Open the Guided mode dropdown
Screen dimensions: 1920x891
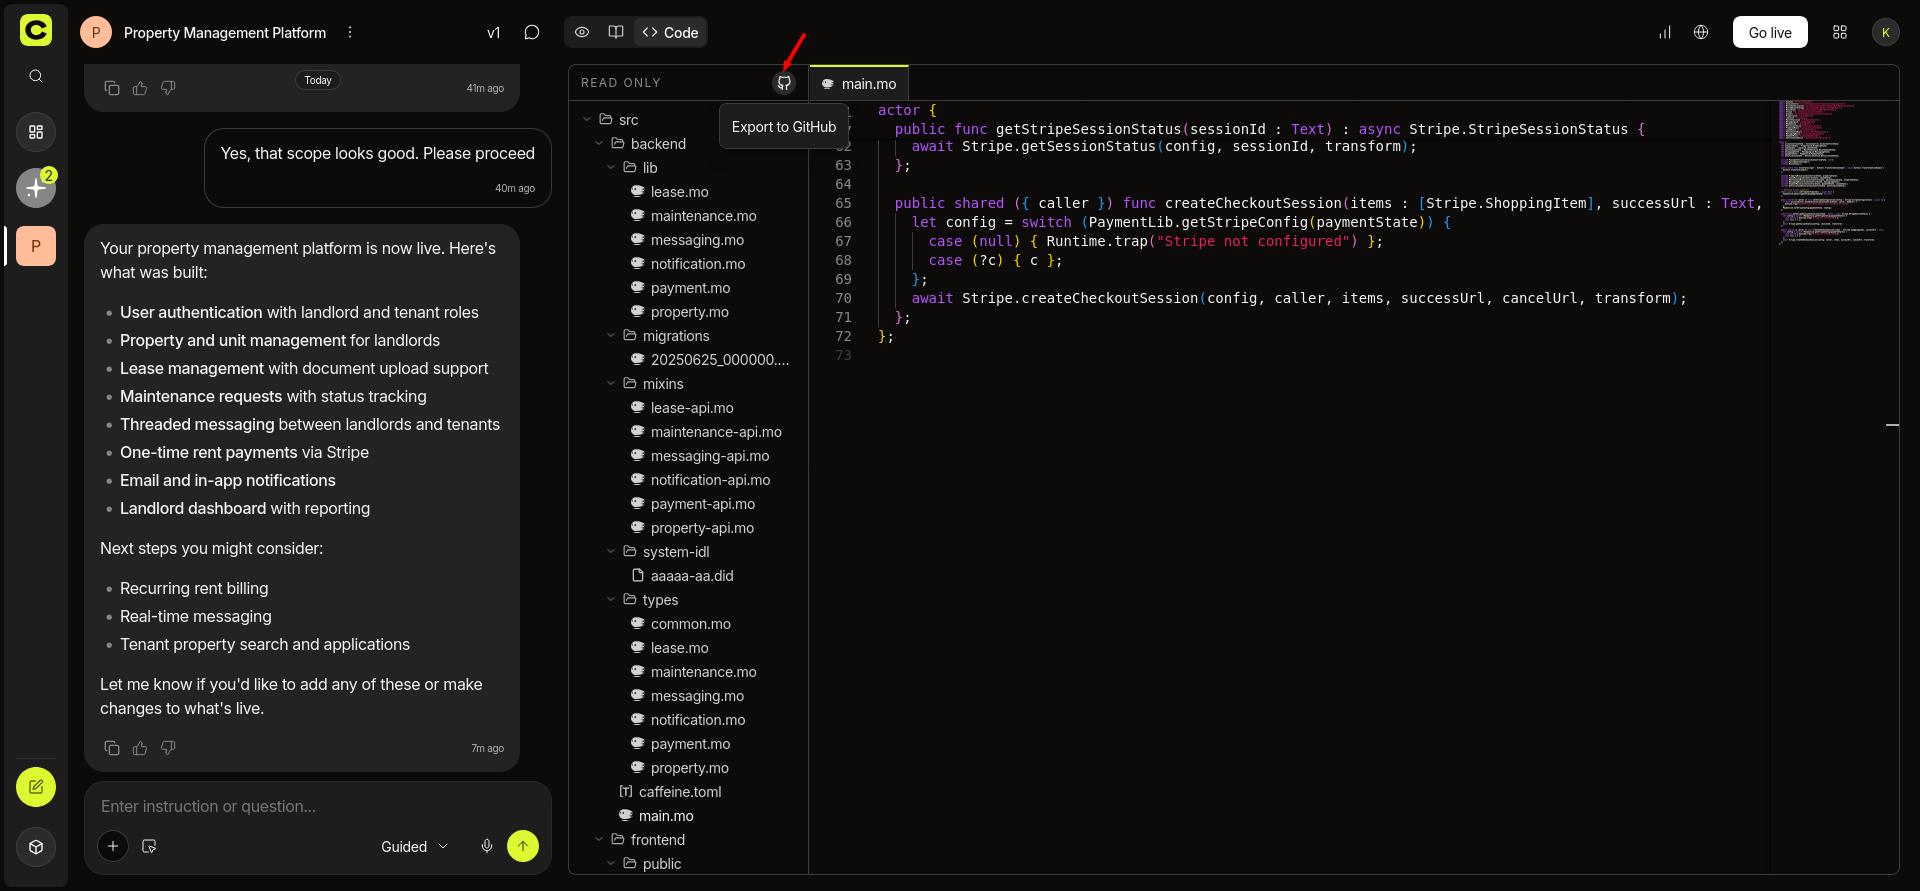point(414,846)
